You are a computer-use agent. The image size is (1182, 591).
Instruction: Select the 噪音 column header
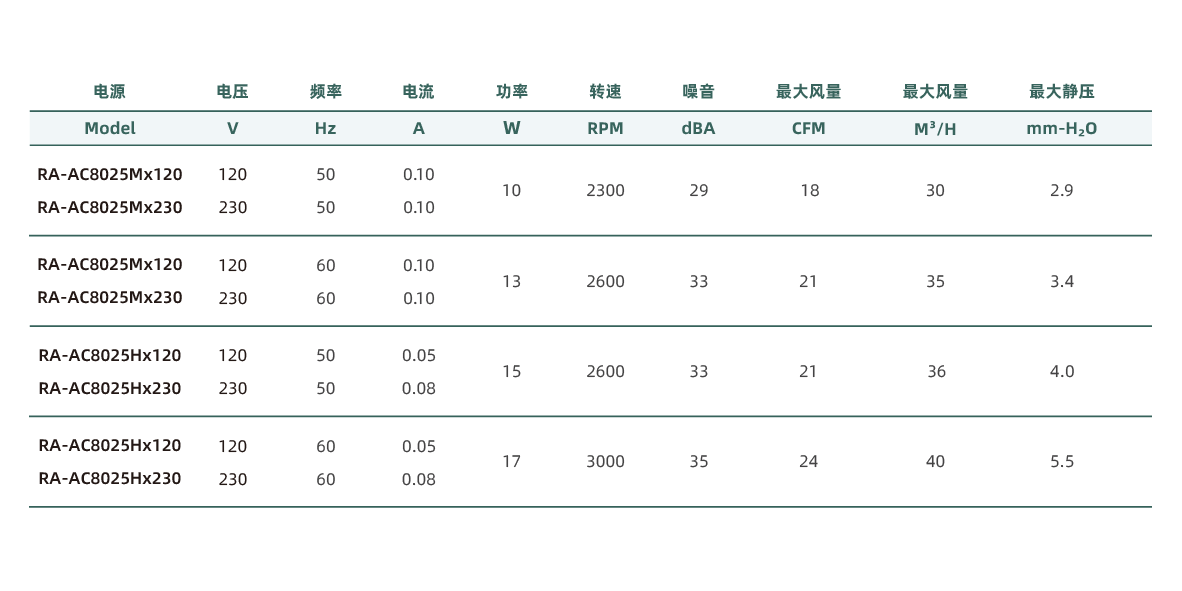coord(698,92)
